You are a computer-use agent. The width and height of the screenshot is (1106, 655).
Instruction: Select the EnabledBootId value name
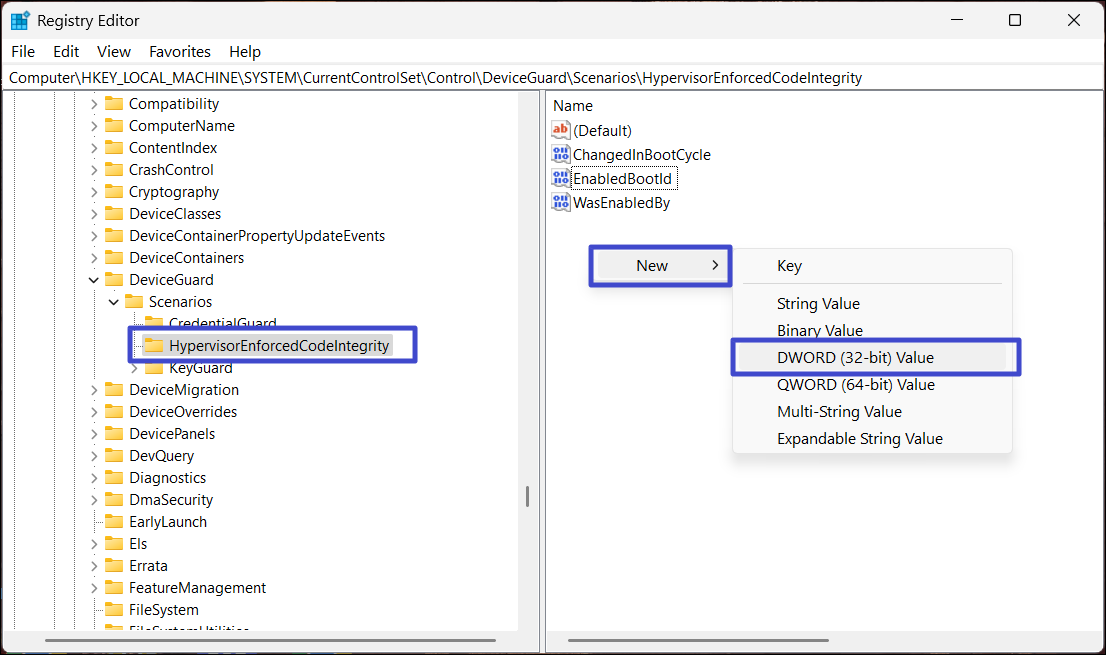[x=622, y=179]
